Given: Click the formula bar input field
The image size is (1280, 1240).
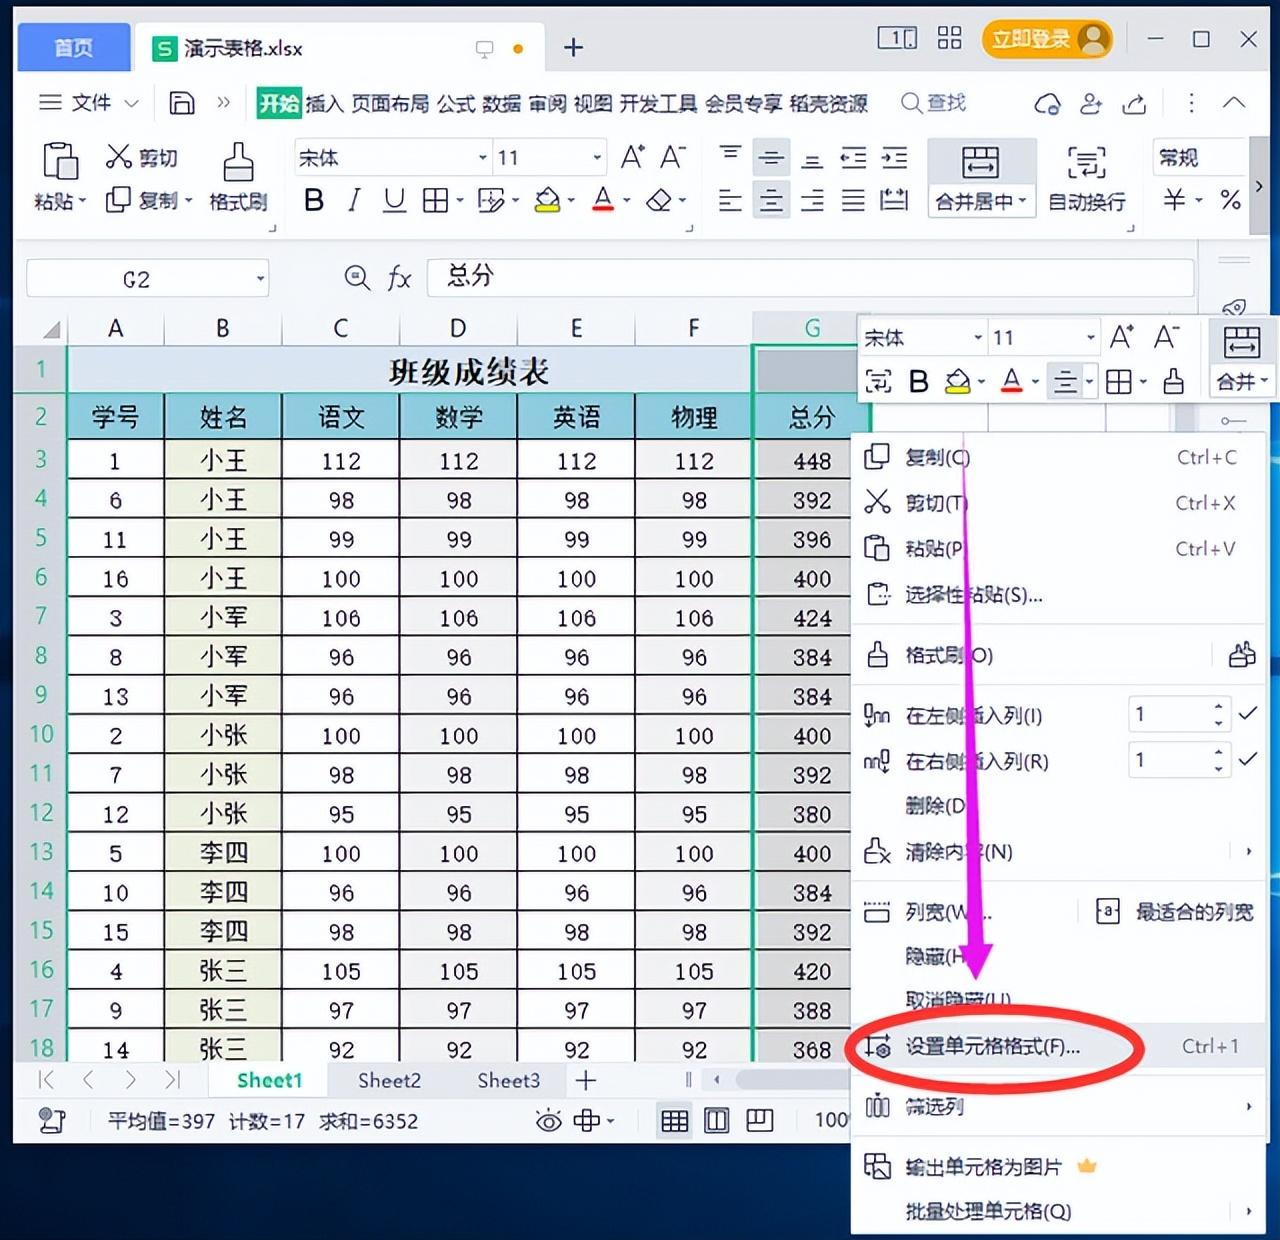Looking at the screenshot, I should click(810, 278).
